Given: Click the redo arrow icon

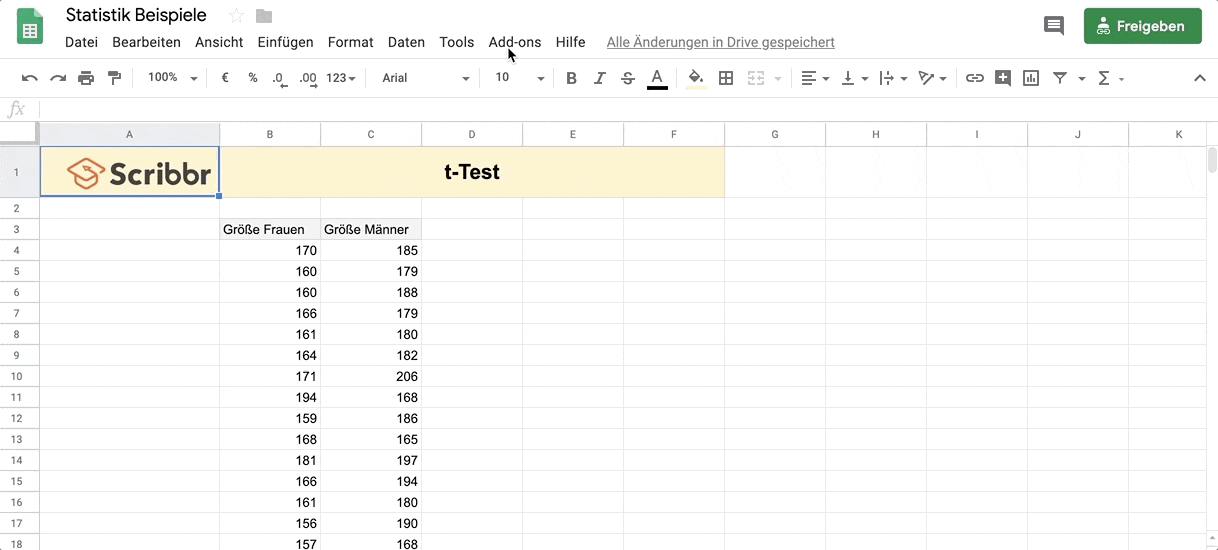Looking at the screenshot, I should coord(58,78).
